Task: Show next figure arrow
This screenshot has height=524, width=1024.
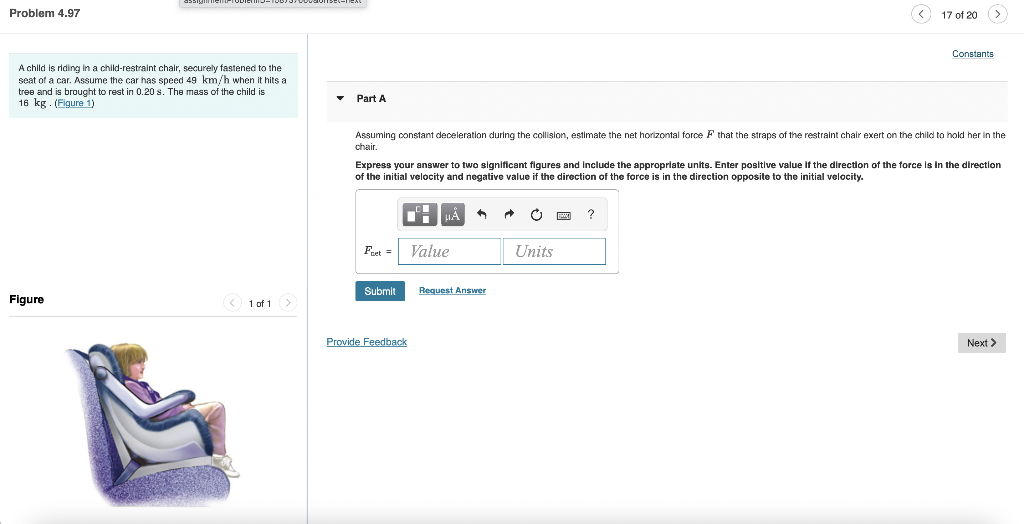Action: (x=287, y=303)
